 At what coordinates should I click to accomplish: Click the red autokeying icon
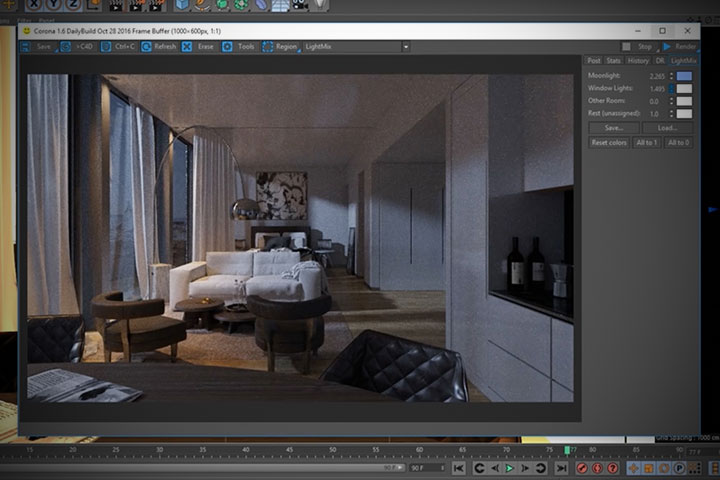(x=597, y=468)
